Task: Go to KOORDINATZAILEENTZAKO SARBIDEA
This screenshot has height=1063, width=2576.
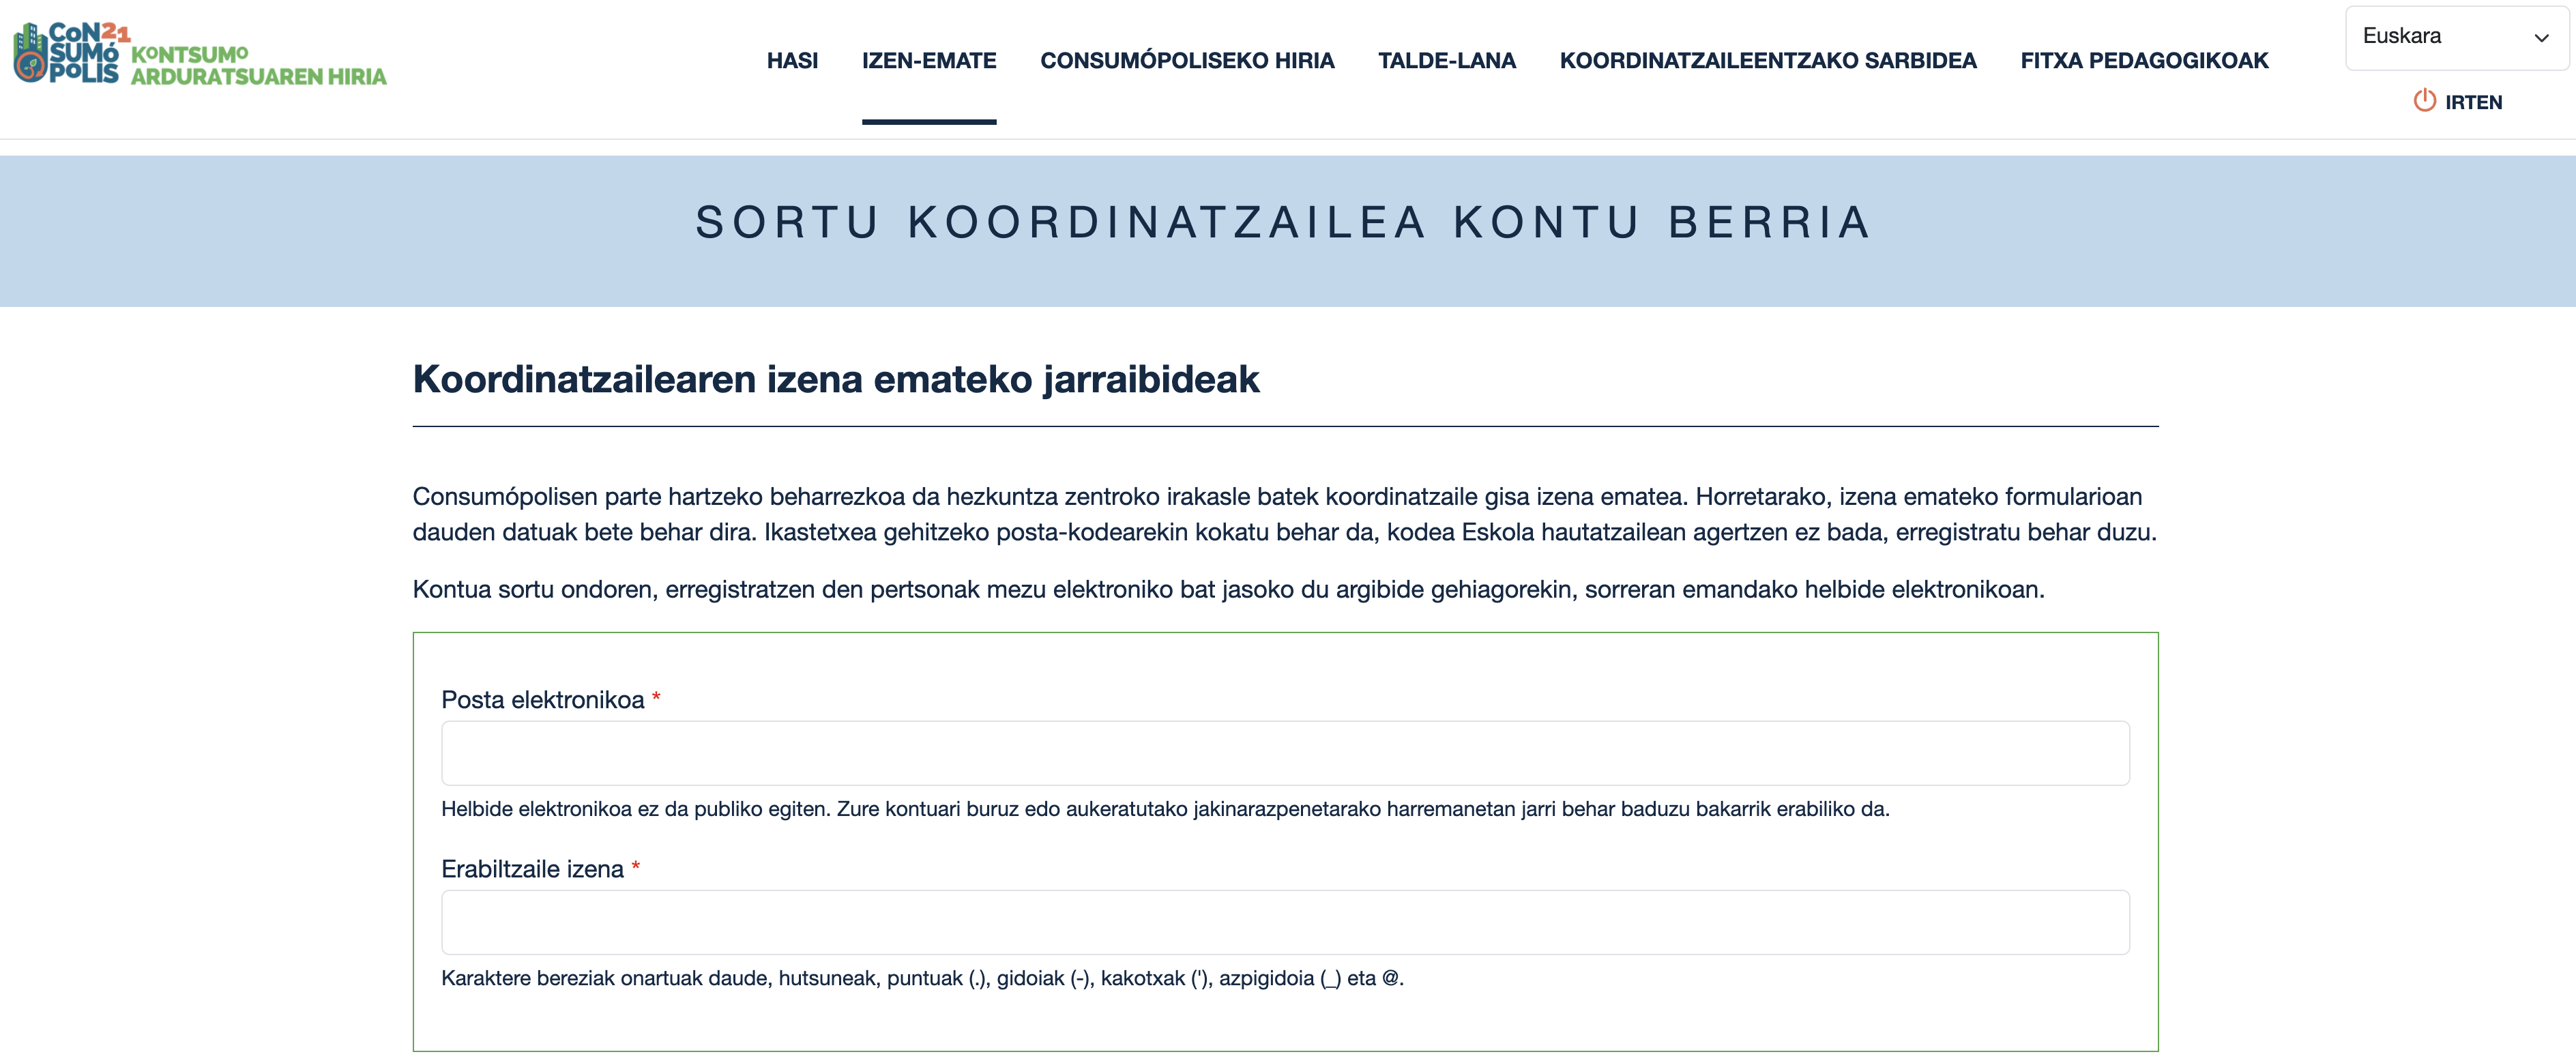Action: [x=1768, y=60]
